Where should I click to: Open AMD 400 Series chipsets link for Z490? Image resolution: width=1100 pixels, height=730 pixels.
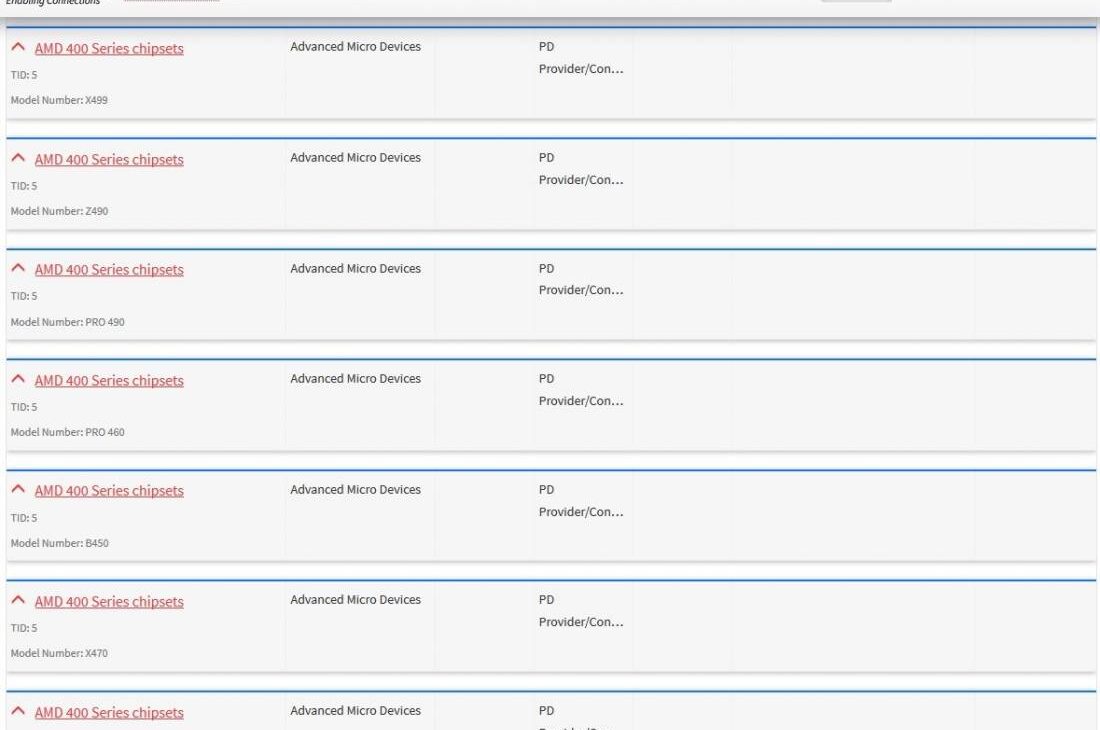[x=109, y=160]
